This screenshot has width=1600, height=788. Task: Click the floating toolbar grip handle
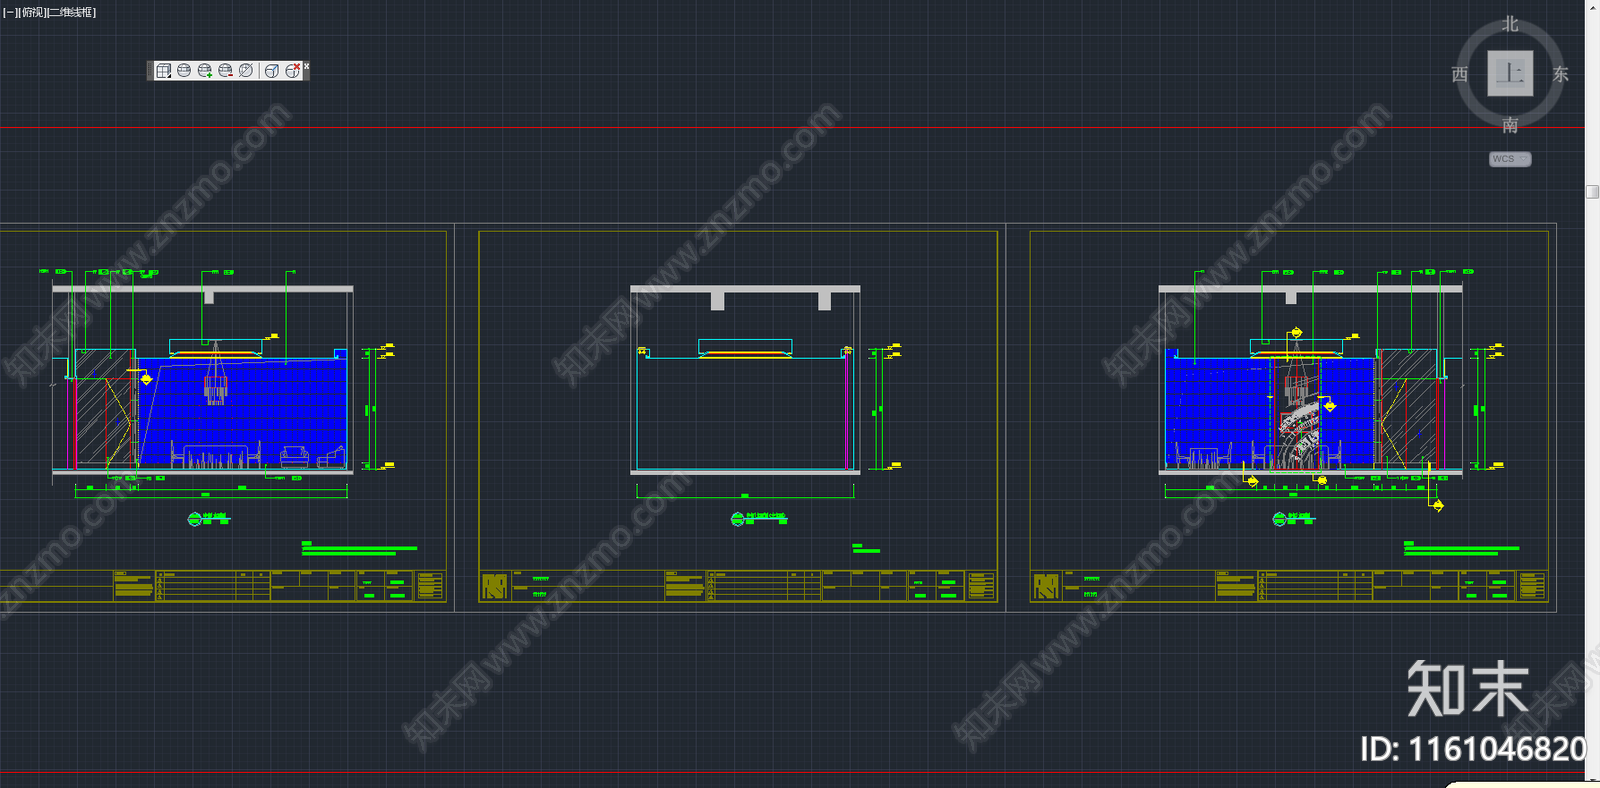pyautogui.click(x=151, y=71)
